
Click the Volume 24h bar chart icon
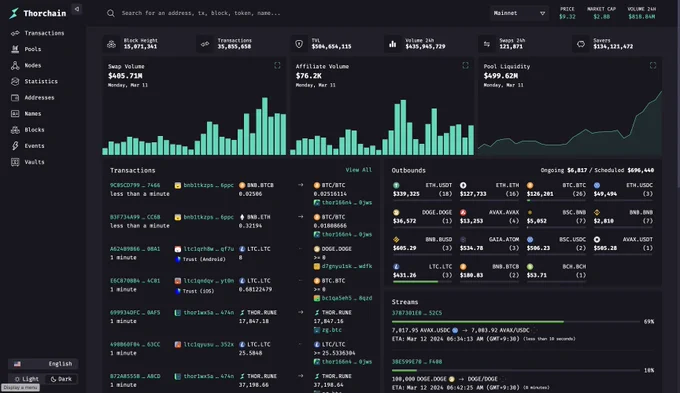392,43
